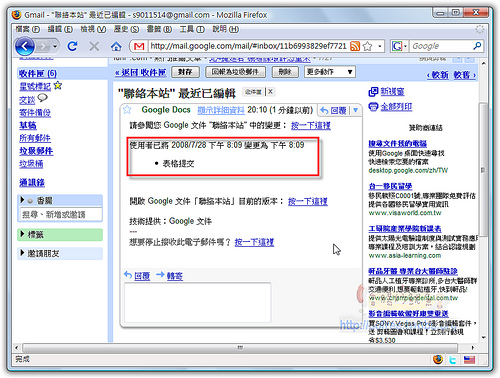The image size is (500, 378).
Task: Click 全部列印 print all link
Action: [396, 107]
